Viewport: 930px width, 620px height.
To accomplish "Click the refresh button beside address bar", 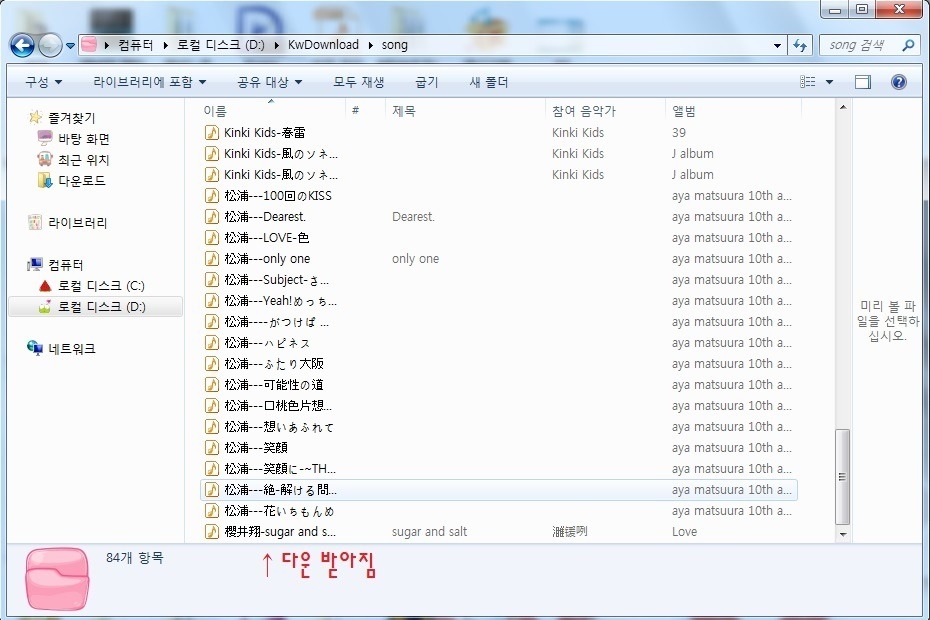I will [x=800, y=45].
